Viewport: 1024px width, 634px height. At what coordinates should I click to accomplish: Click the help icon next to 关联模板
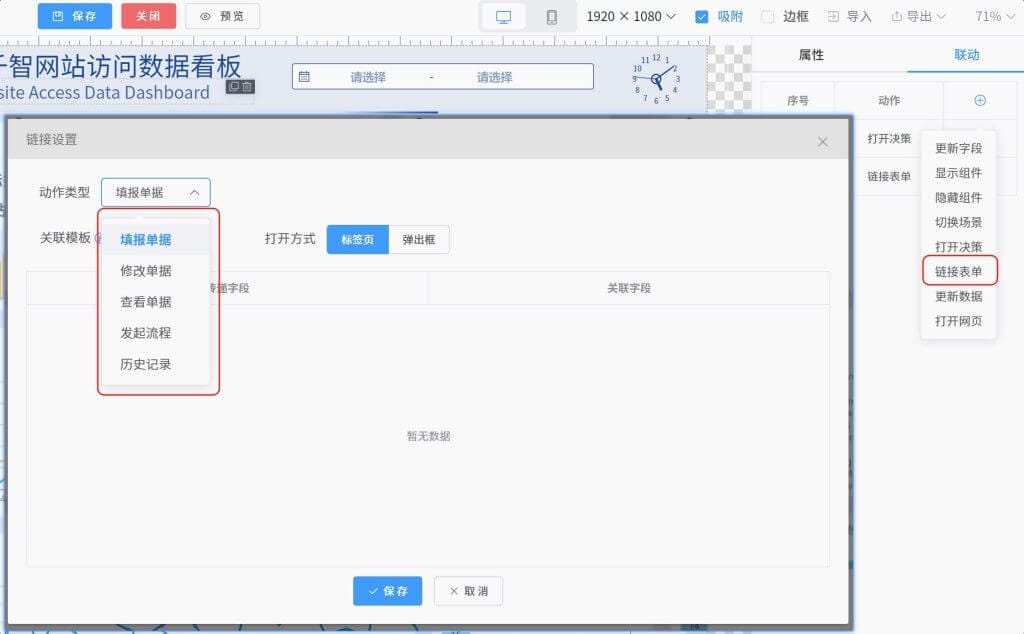[98, 238]
